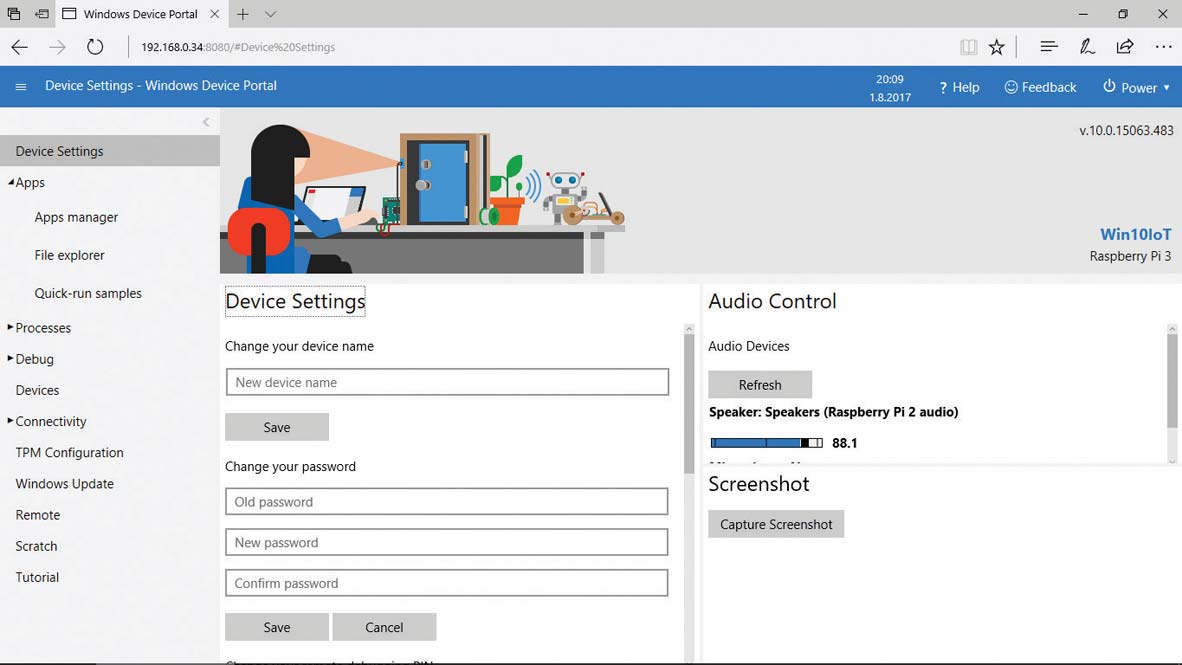The image size is (1182, 665).
Task: Click the Confirm password field
Action: coord(446,583)
